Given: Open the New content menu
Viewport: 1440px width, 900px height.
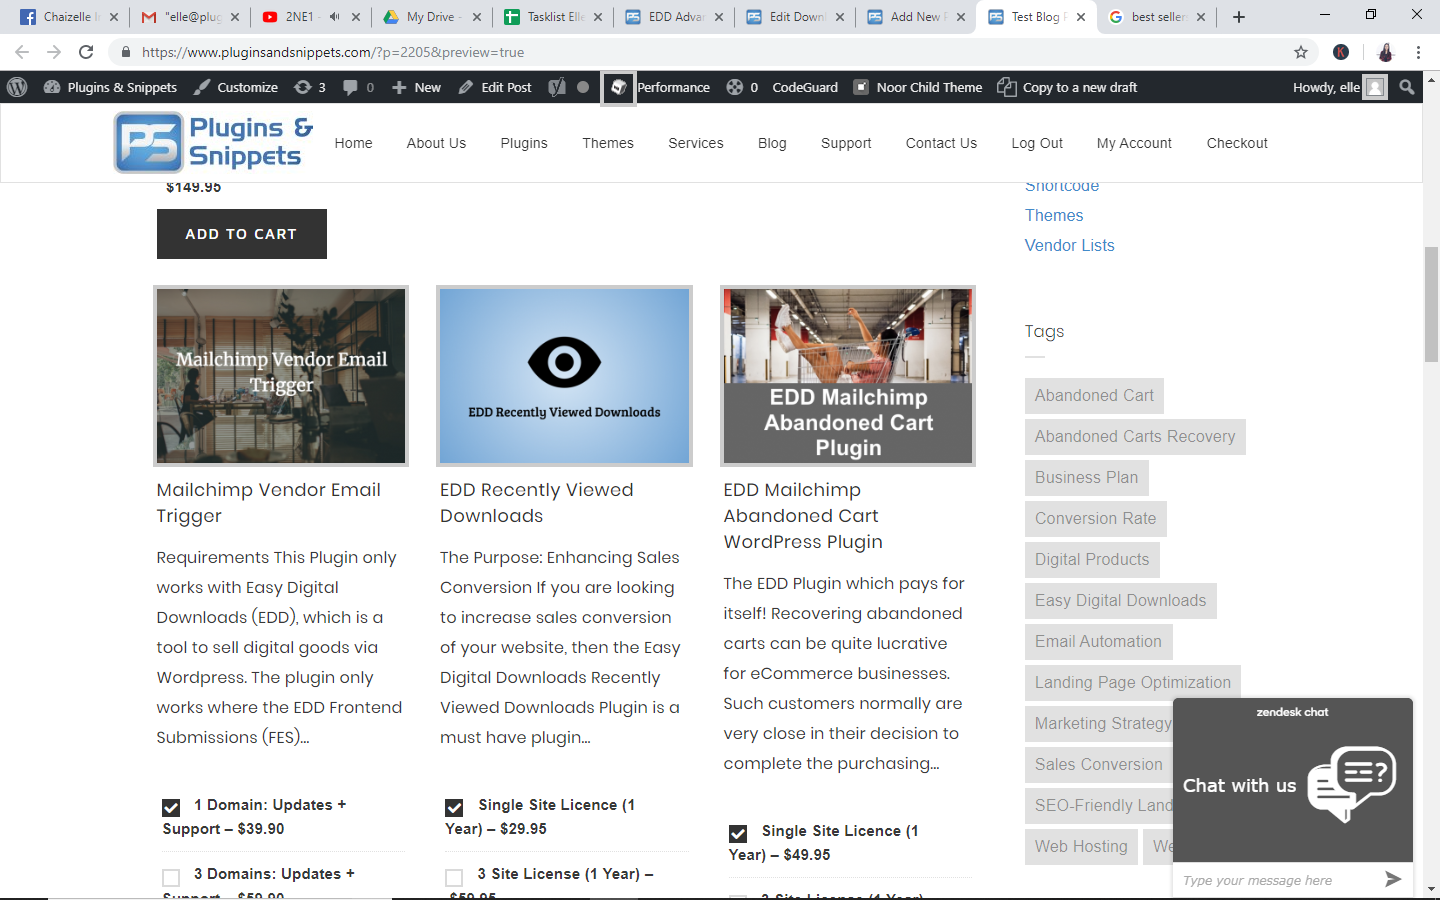Looking at the screenshot, I should 416,87.
